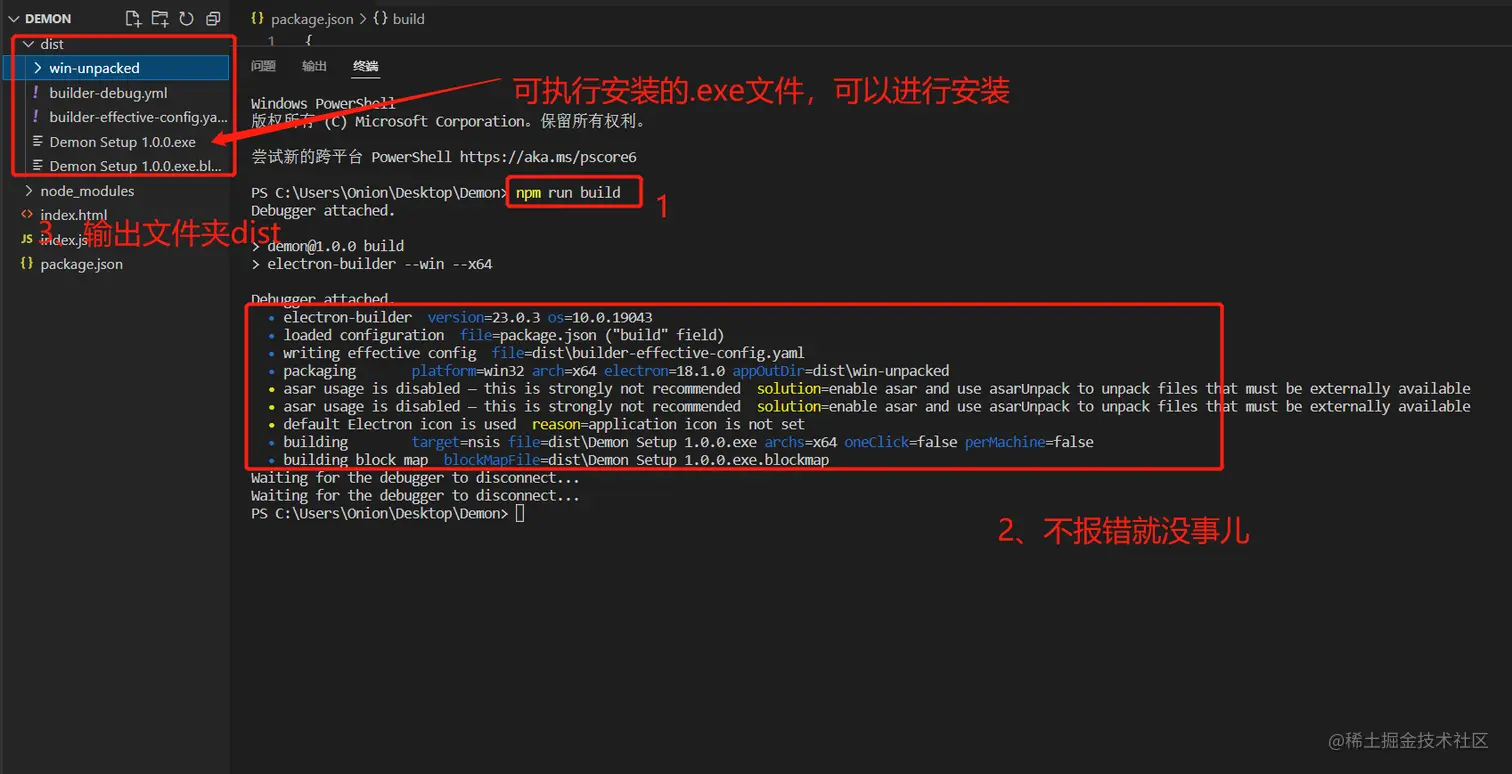
Task: Open builder-debug.yml file
Action: (x=108, y=93)
